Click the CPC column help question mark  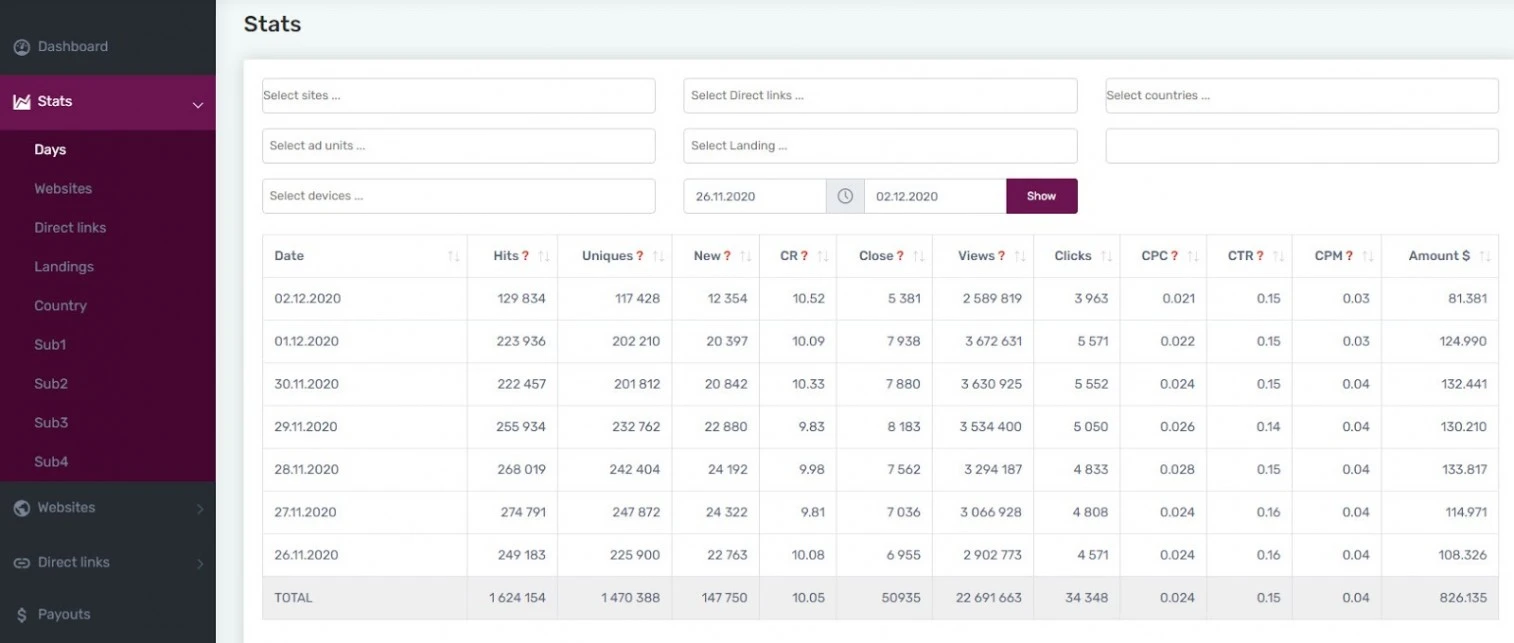1175,256
